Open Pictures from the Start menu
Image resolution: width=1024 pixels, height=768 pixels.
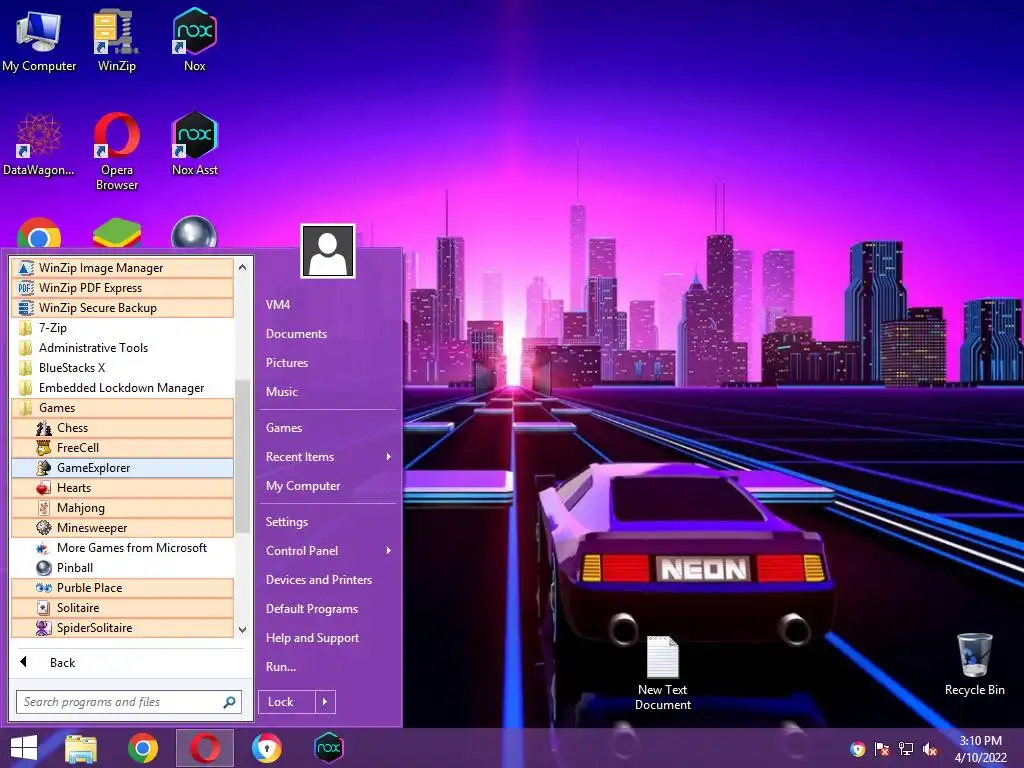(x=328, y=363)
